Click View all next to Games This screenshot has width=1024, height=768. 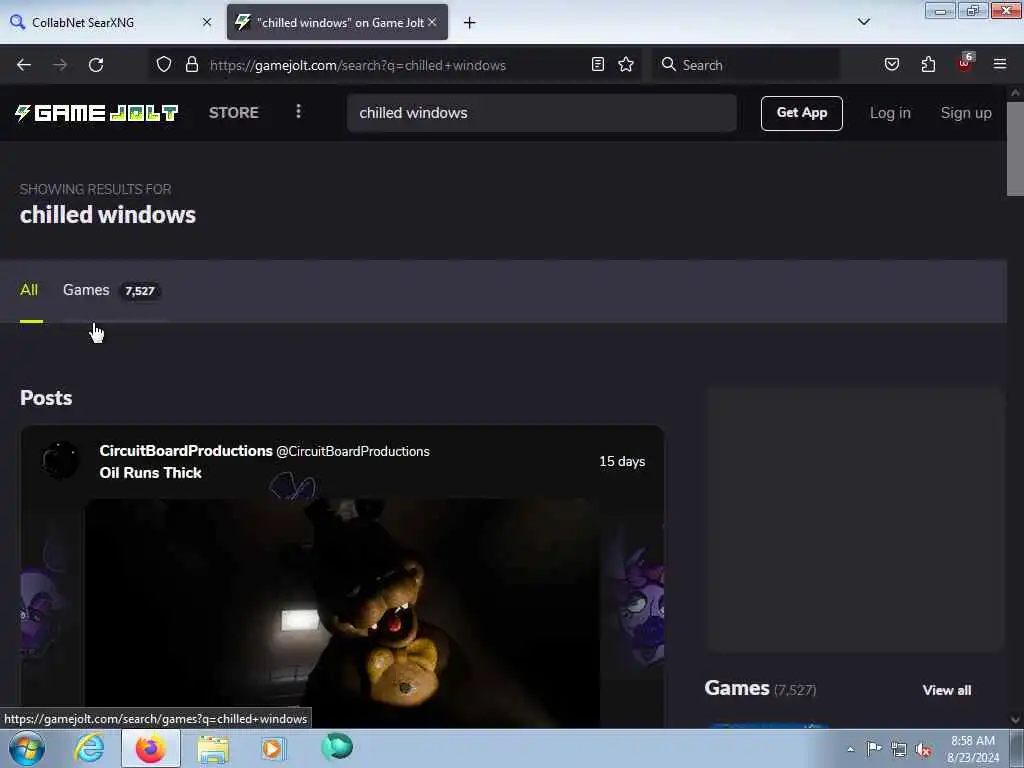tap(946, 690)
